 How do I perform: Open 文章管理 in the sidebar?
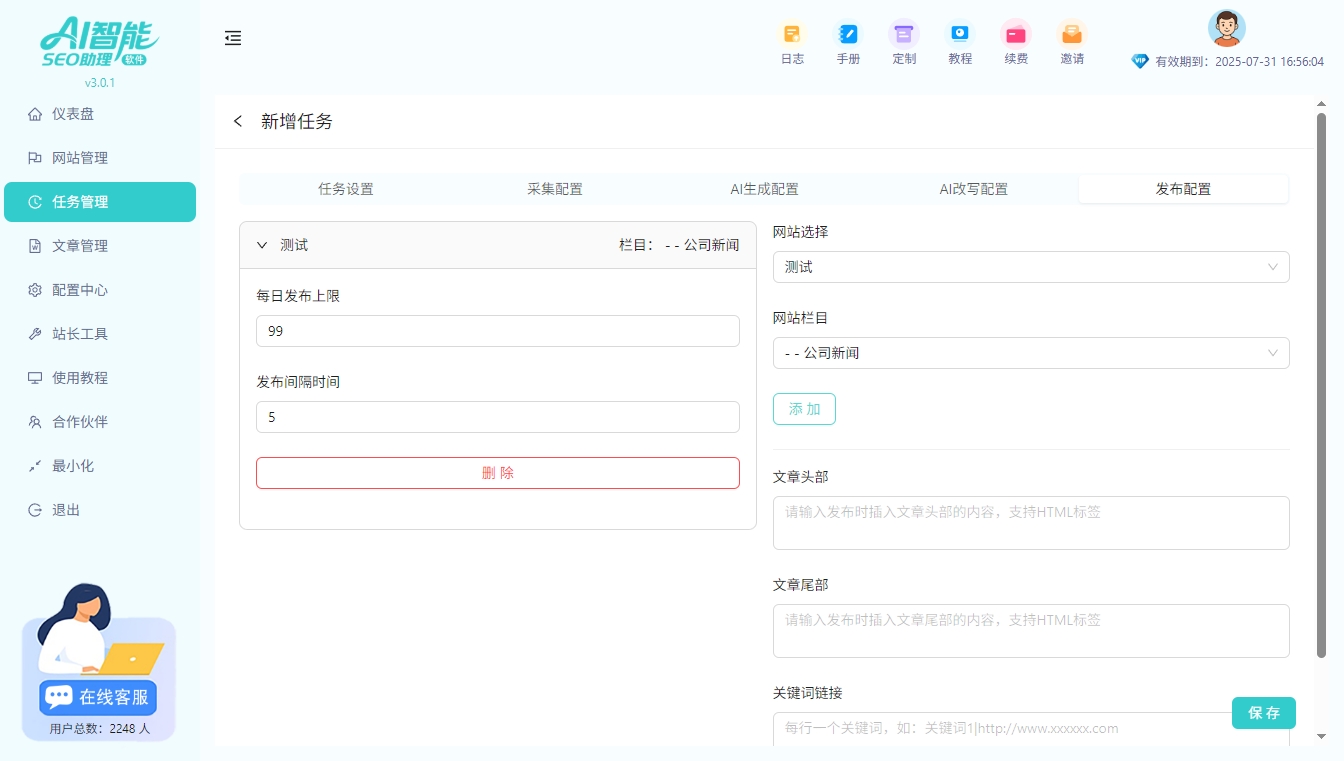click(x=80, y=246)
